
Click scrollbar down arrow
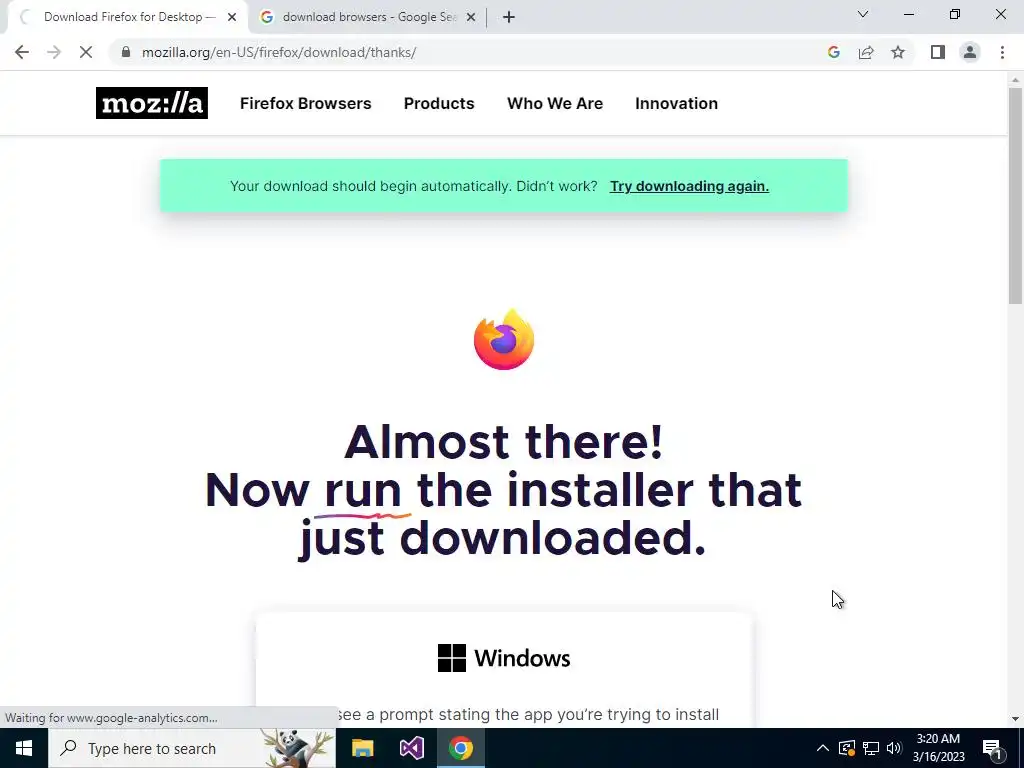1015,719
